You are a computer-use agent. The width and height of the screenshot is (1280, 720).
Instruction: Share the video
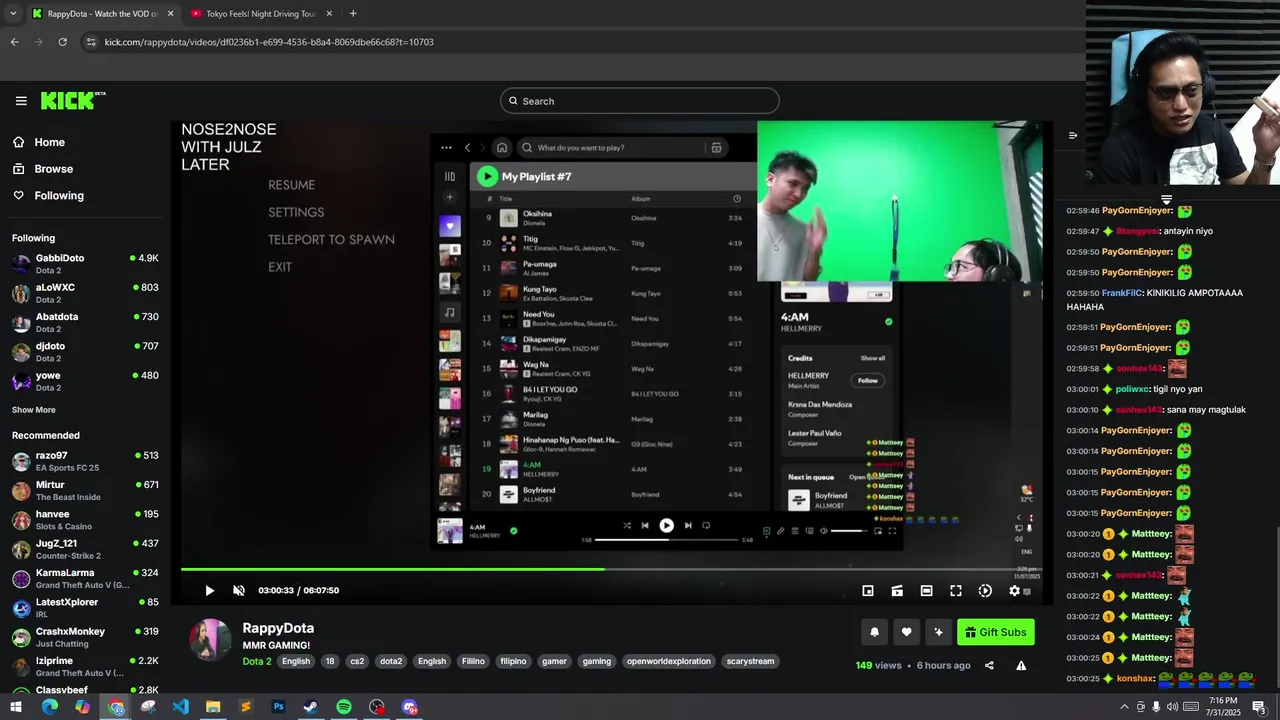(x=989, y=666)
